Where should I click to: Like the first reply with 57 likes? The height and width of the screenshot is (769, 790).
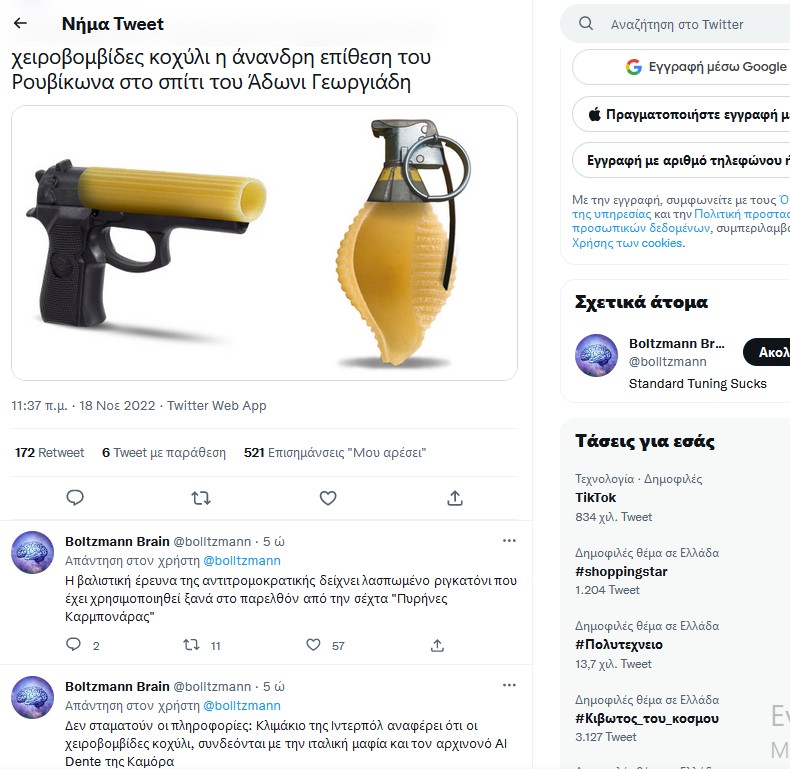point(314,645)
